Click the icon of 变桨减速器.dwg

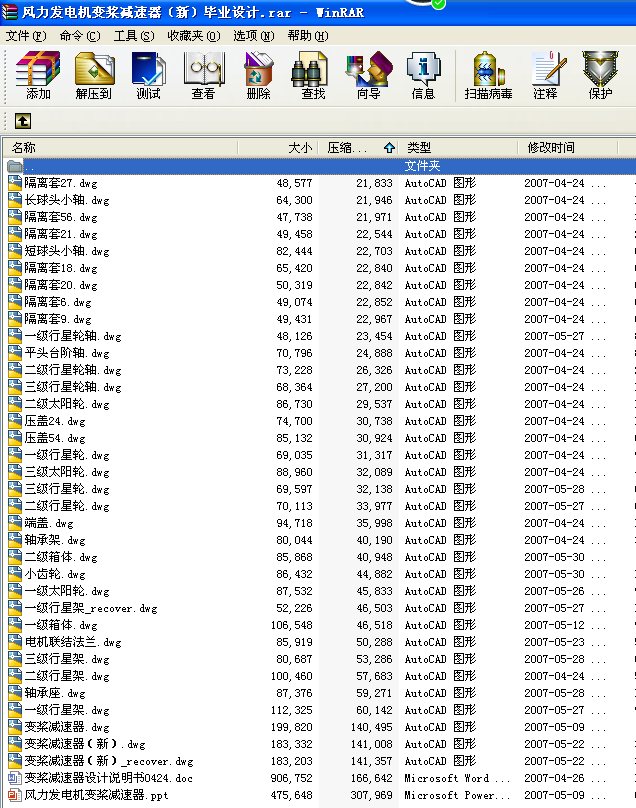click(15, 727)
